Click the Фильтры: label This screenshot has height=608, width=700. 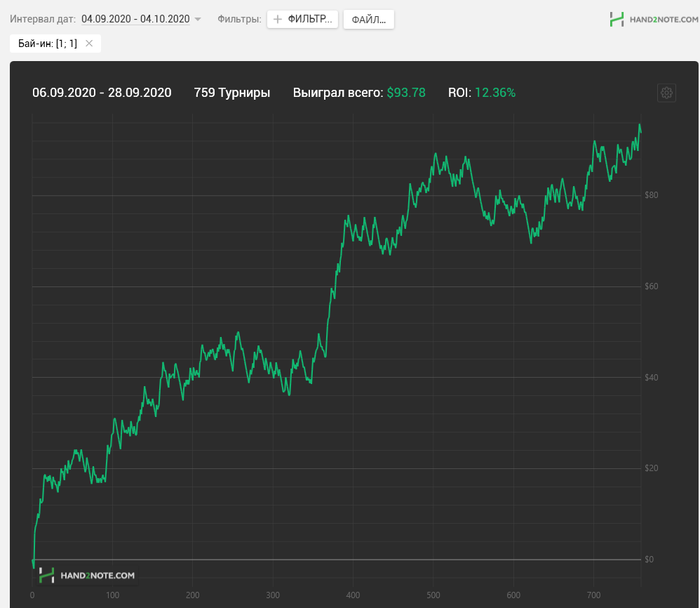239,19
